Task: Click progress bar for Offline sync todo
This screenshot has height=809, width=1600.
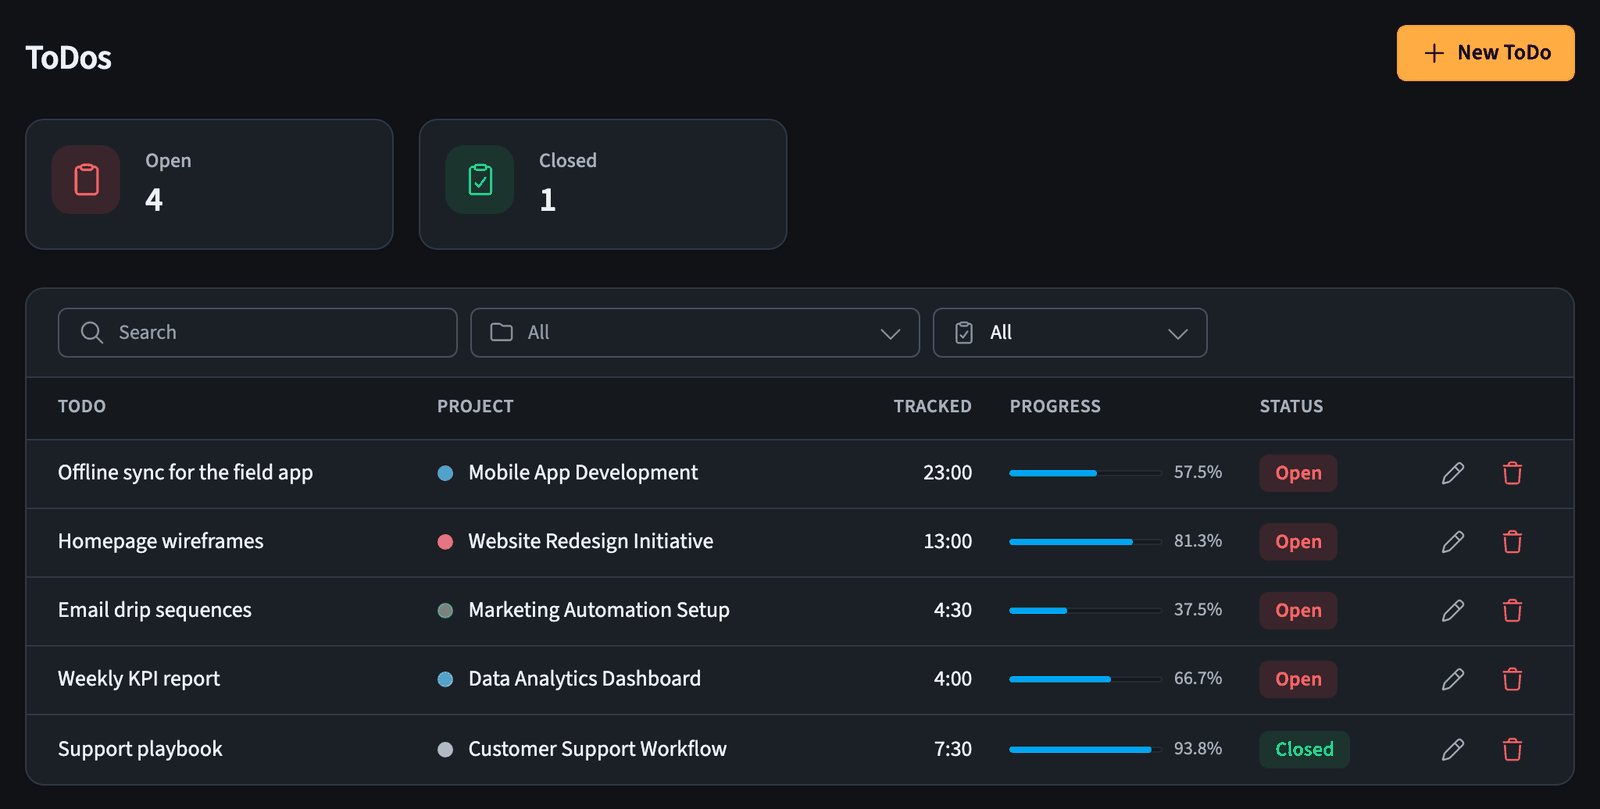Action: (1085, 473)
